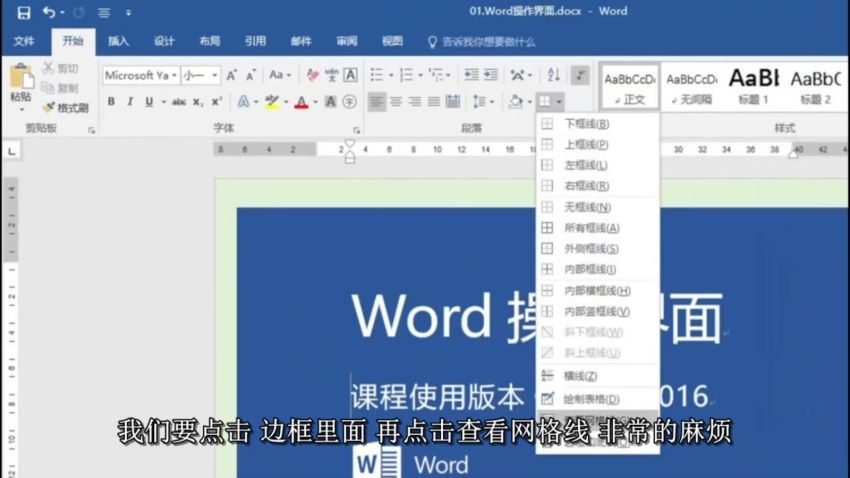Increase paragraph indent
The height and width of the screenshot is (478, 850).
(x=491, y=75)
